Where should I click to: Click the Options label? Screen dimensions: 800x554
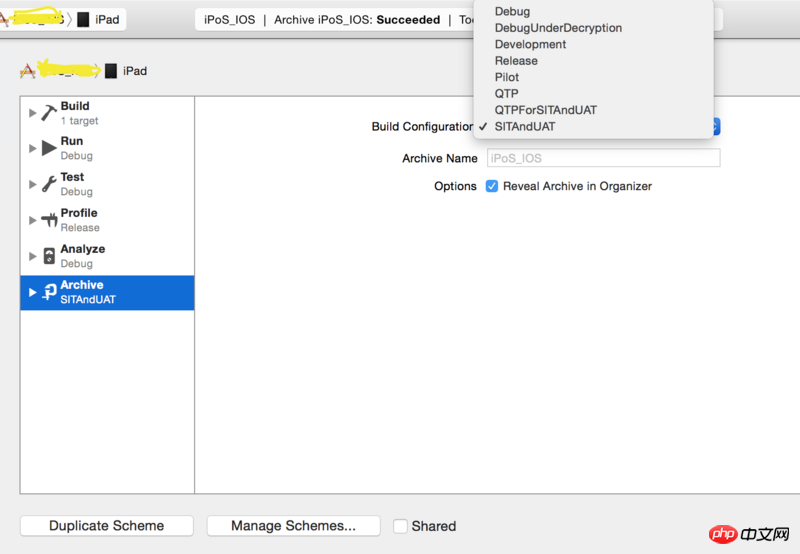[x=455, y=186]
